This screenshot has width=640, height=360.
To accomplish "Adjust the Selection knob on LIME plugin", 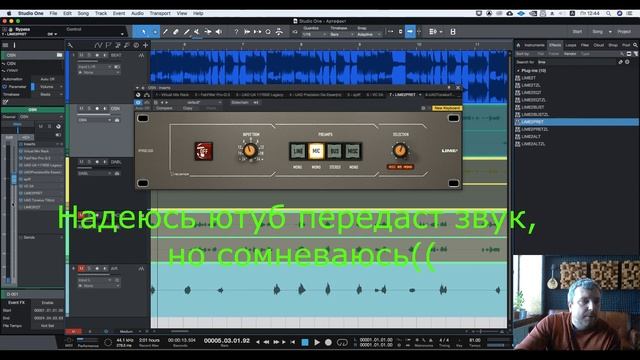I will (400, 151).
